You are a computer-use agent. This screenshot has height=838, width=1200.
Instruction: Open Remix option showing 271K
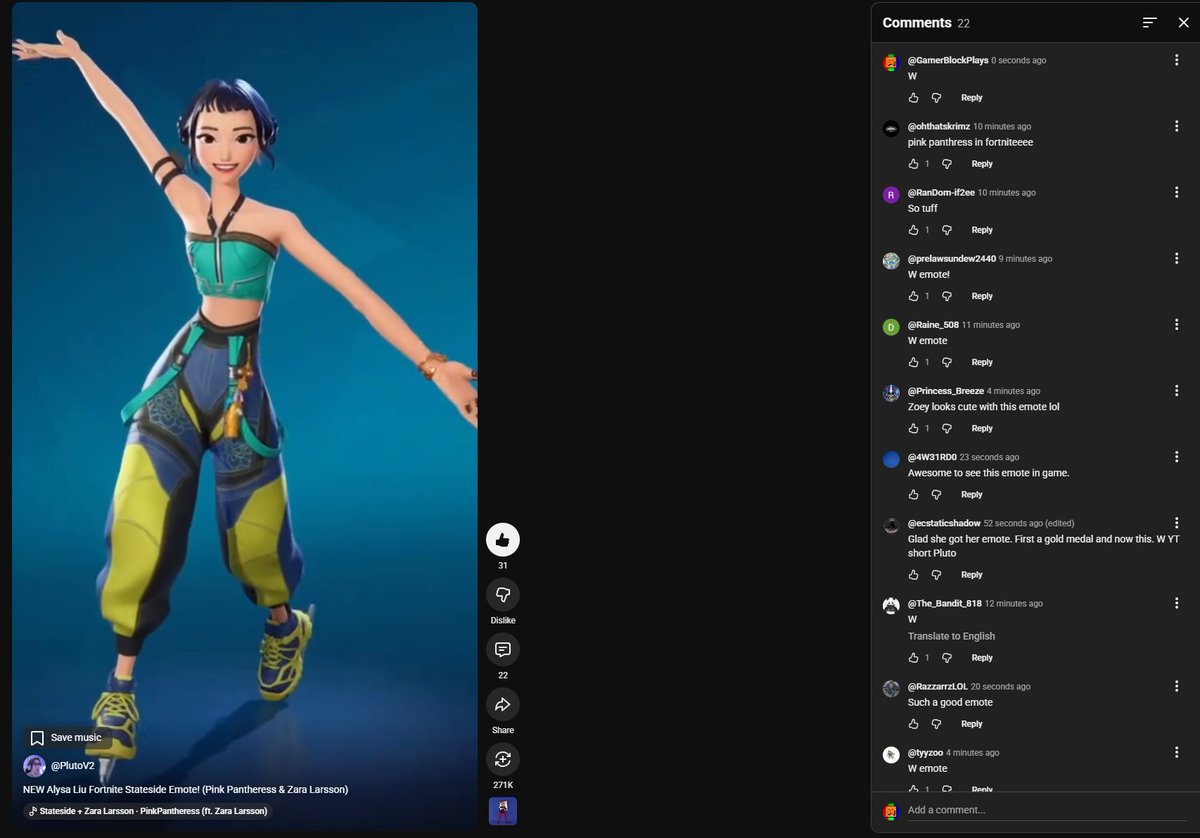[x=503, y=759]
